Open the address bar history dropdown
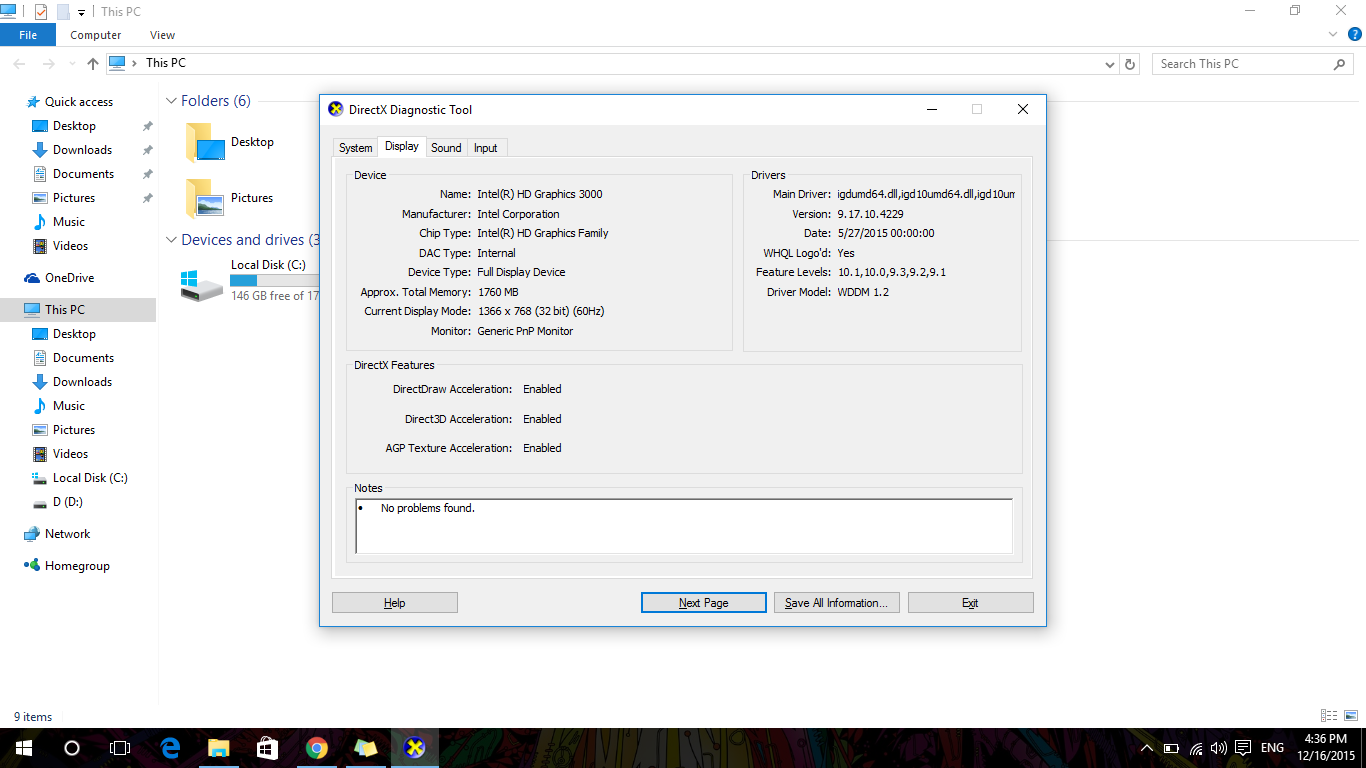The height and width of the screenshot is (768, 1366). point(1110,64)
